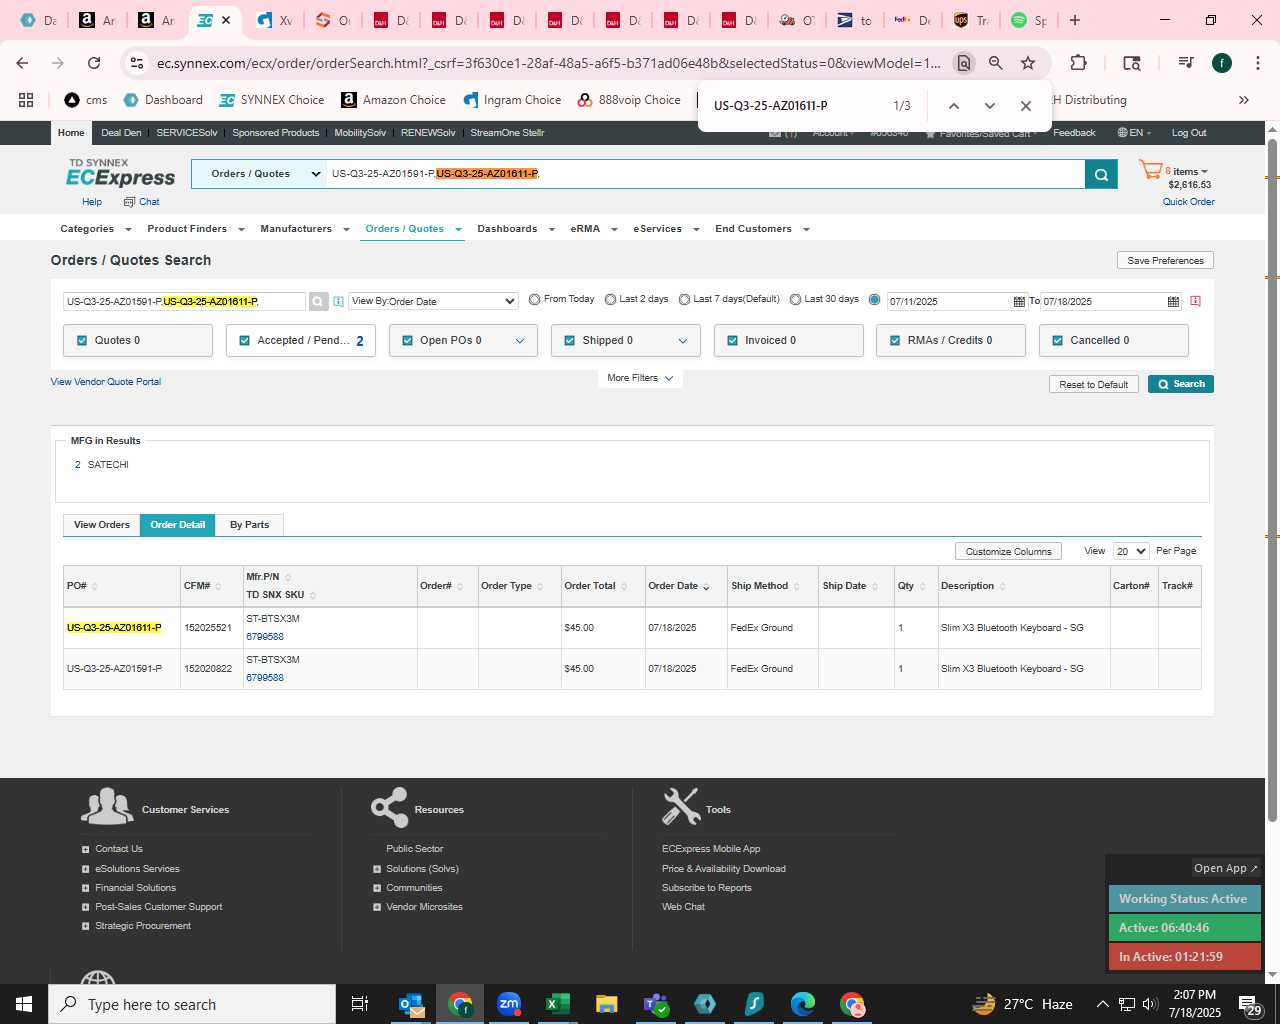
Task: Click the page vertical scrollbar
Action: click(x=1272, y=480)
